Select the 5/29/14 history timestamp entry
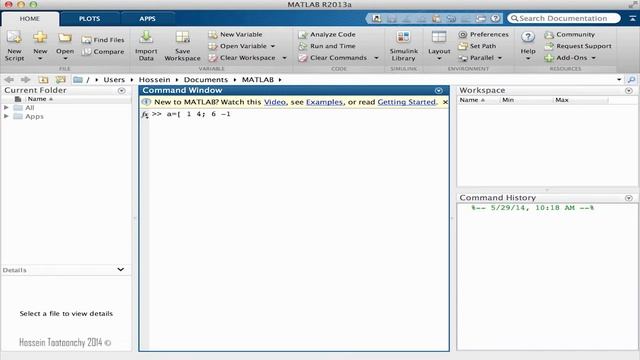640x360 pixels. point(533,208)
